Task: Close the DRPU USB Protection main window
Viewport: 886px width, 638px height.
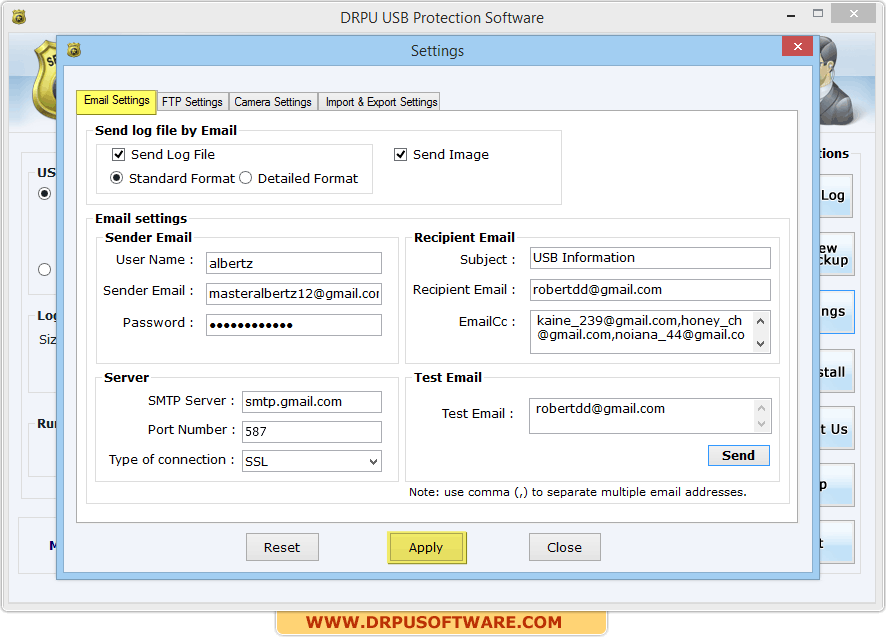Action: [854, 14]
